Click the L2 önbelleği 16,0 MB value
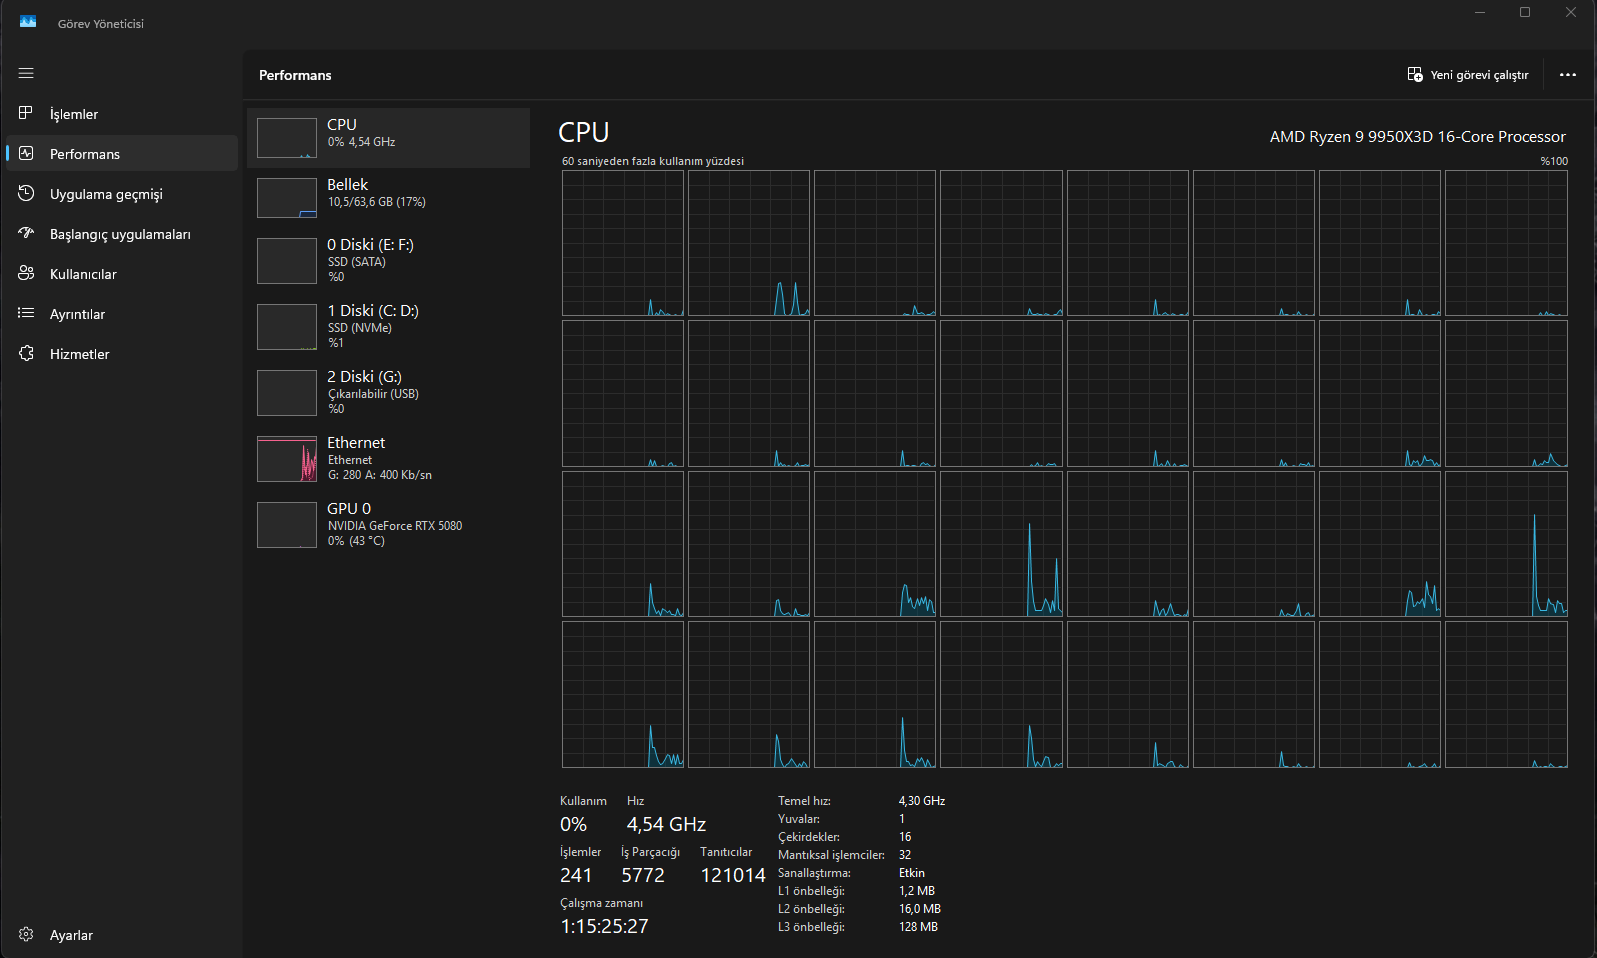Screen dimensions: 1597x958 920,909
